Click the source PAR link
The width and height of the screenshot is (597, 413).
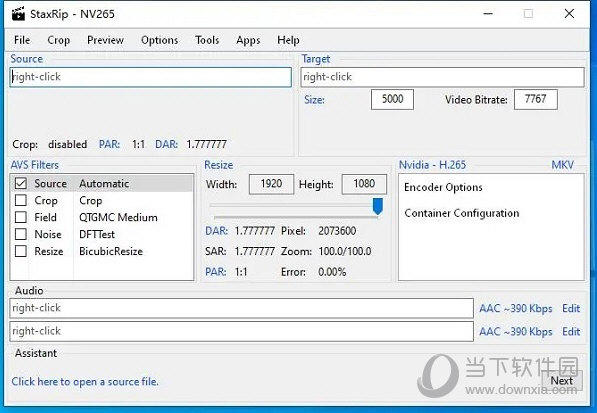tap(109, 144)
